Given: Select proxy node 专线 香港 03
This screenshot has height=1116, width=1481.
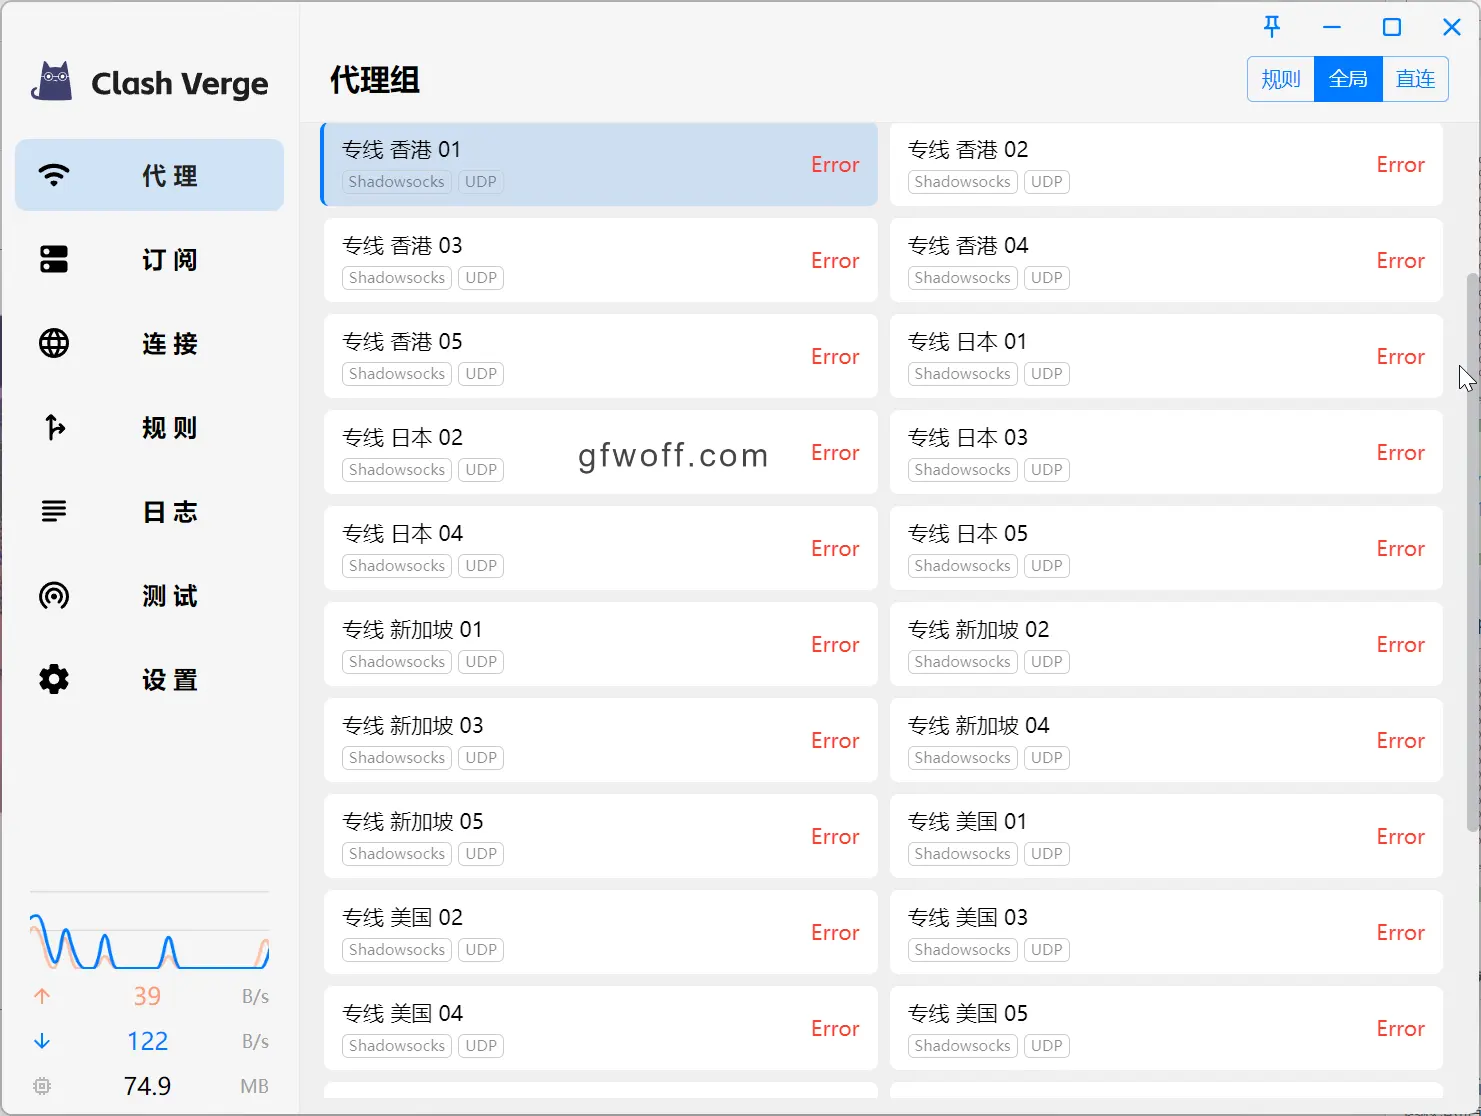Looking at the screenshot, I should point(600,260).
